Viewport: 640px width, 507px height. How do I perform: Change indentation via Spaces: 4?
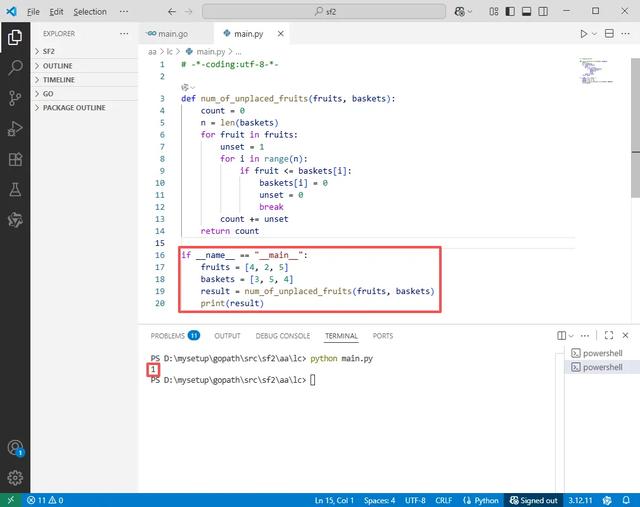(380, 500)
